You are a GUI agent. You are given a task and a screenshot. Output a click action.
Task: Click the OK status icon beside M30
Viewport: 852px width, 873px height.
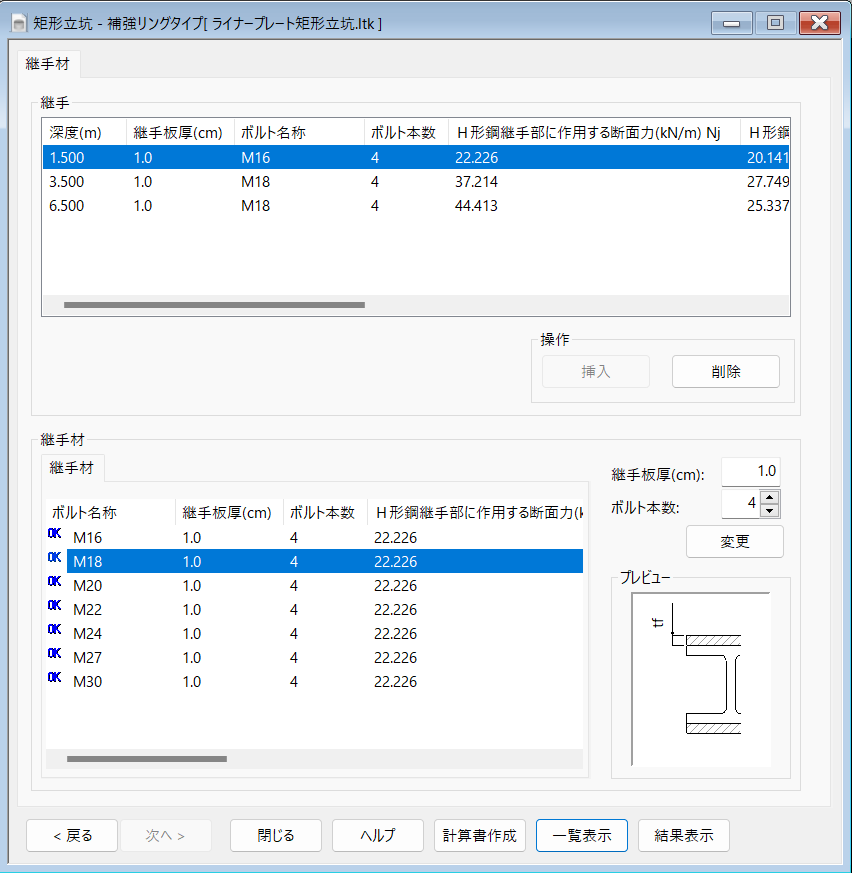54,678
